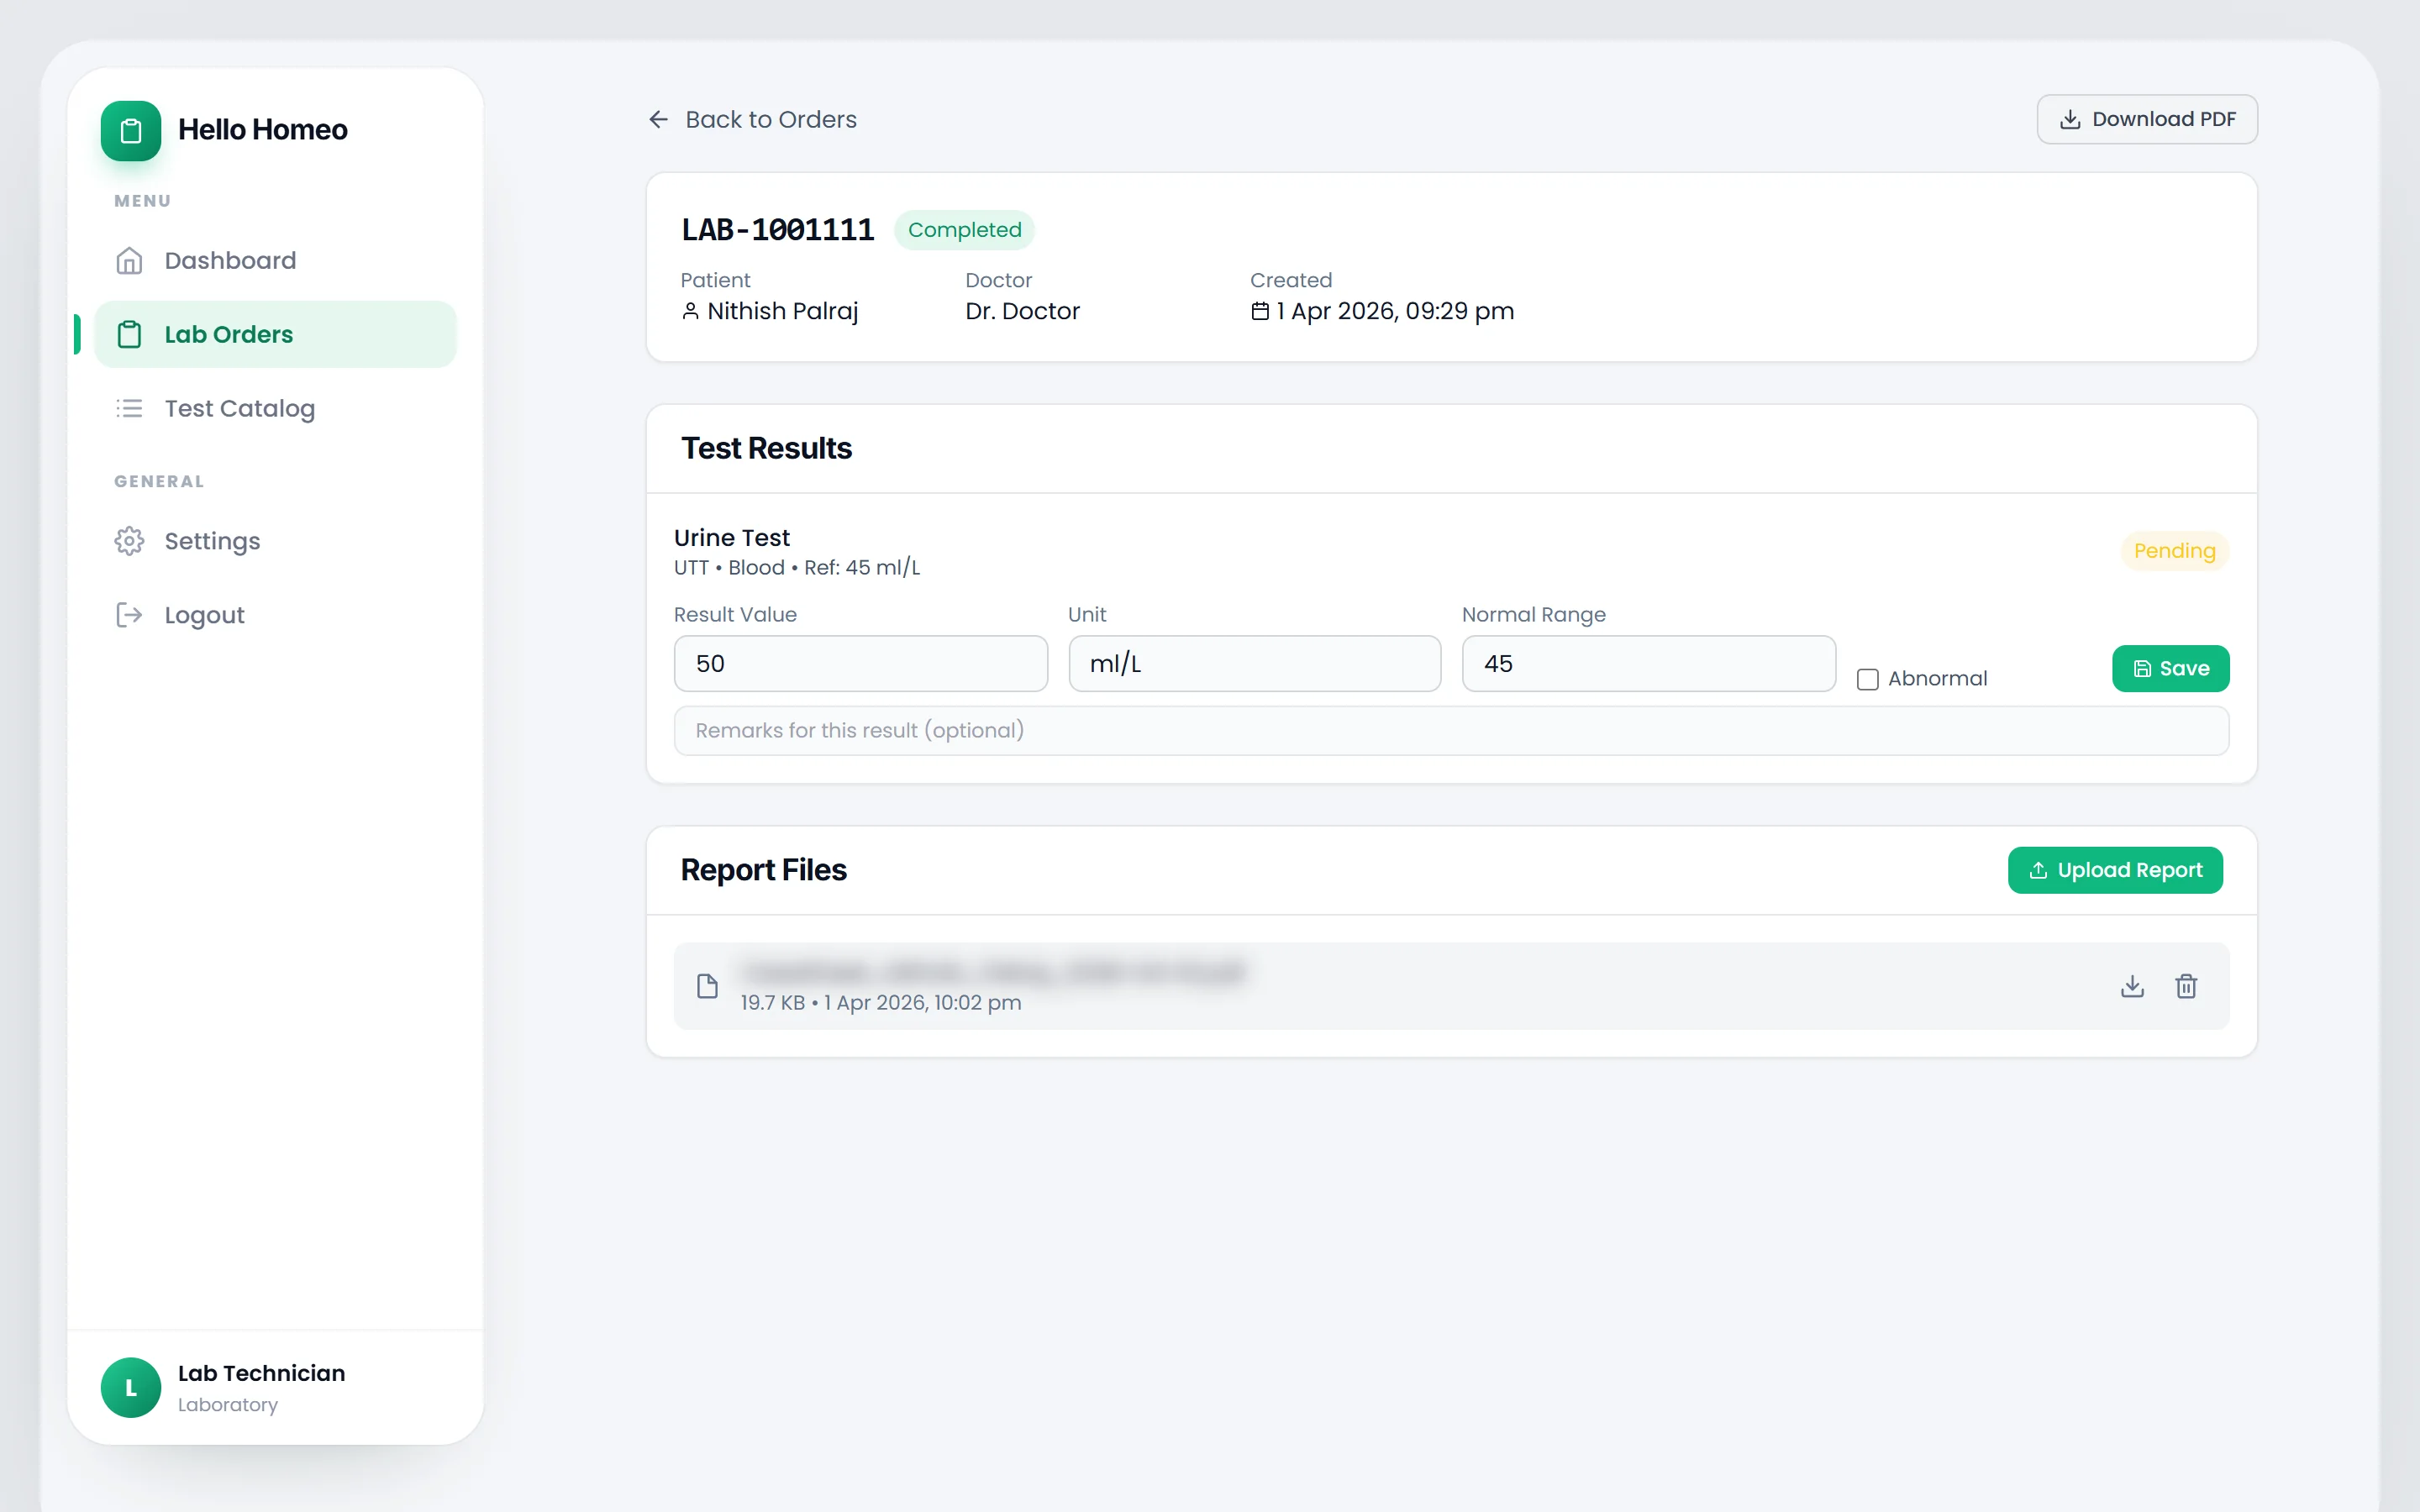Click the back arrow icon

[658, 119]
